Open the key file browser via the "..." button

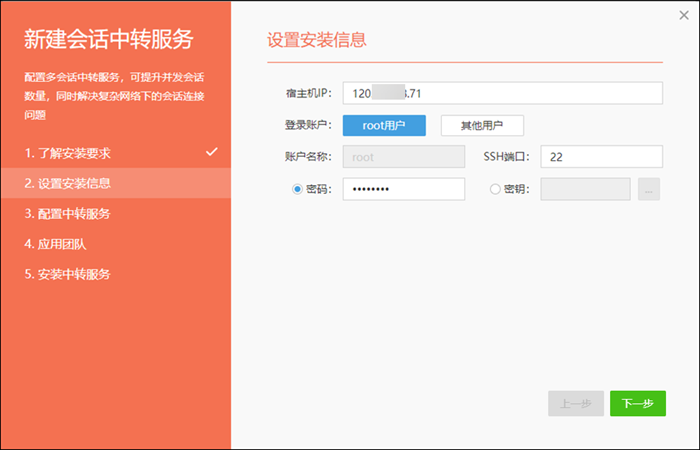point(649,189)
